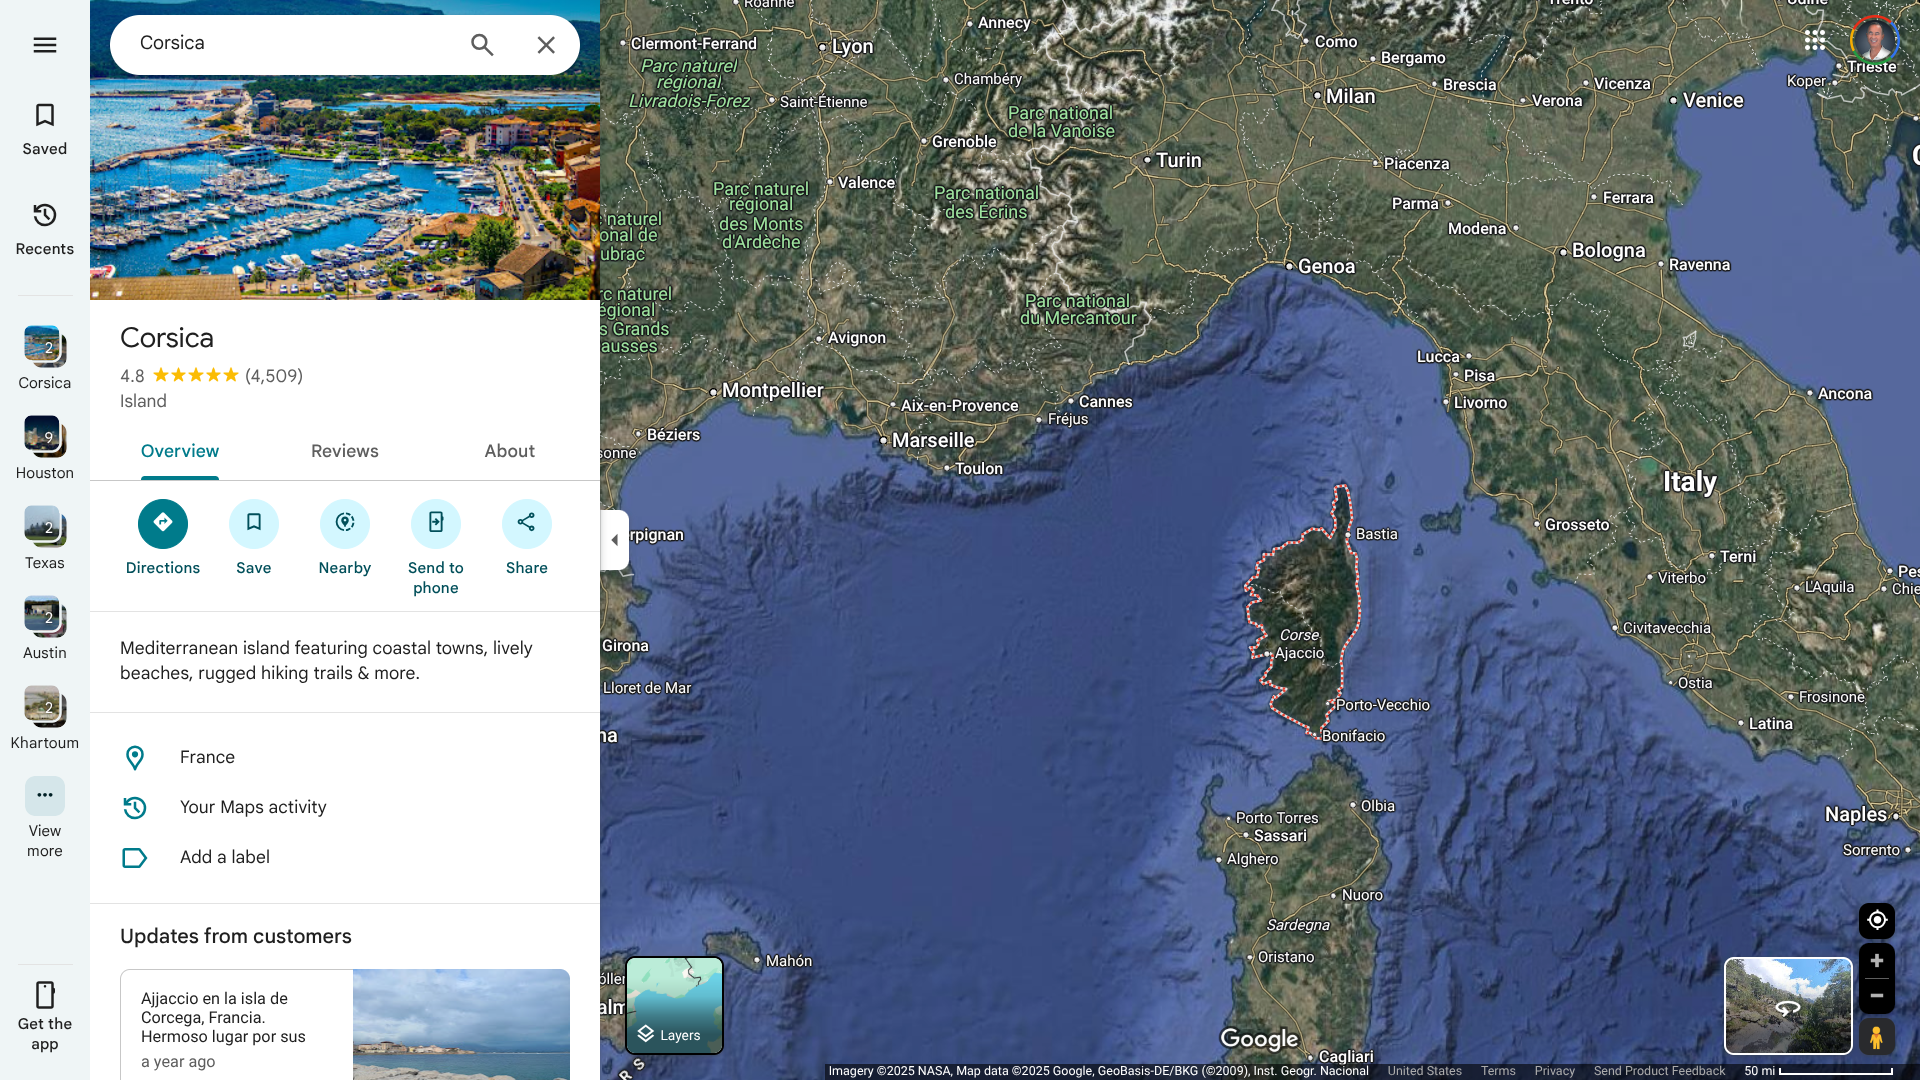Click Add a label option
The height and width of the screenshot is (1080, 1920).
click(x=225, y=857)
